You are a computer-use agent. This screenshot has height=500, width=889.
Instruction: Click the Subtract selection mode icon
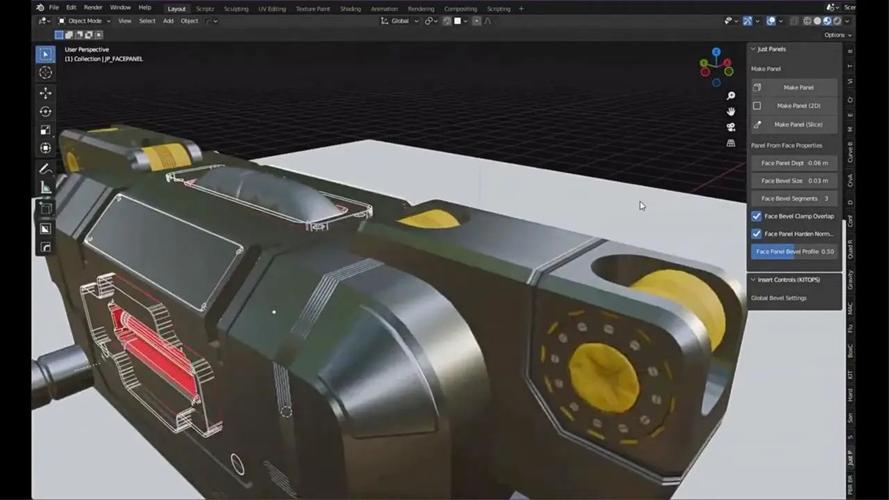(x=79, y=35)
